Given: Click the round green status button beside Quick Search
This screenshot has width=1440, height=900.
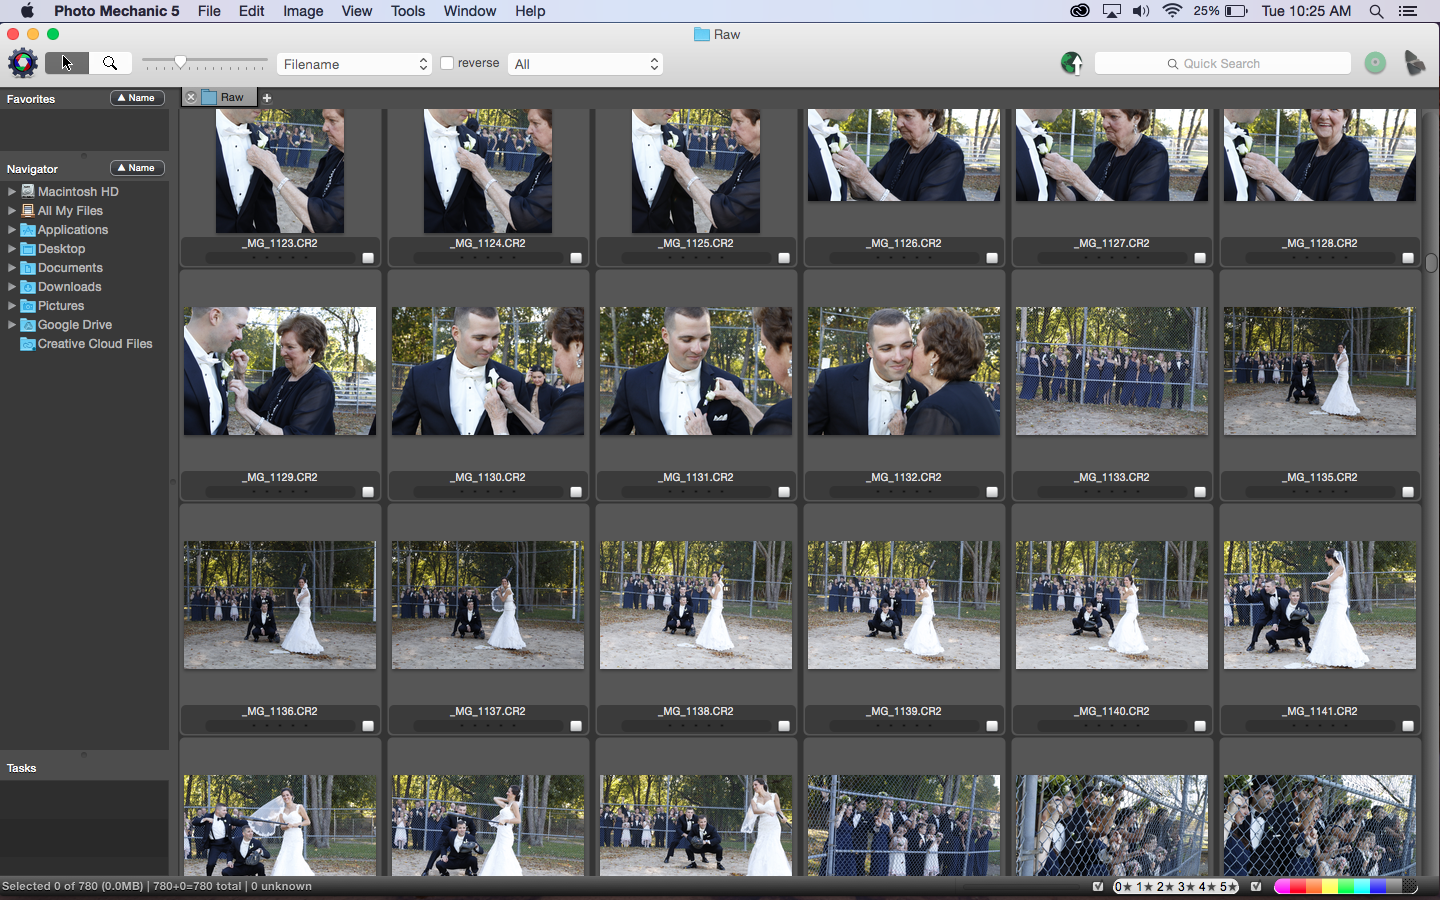Looking at the screenshot, I should (1376, 63).
